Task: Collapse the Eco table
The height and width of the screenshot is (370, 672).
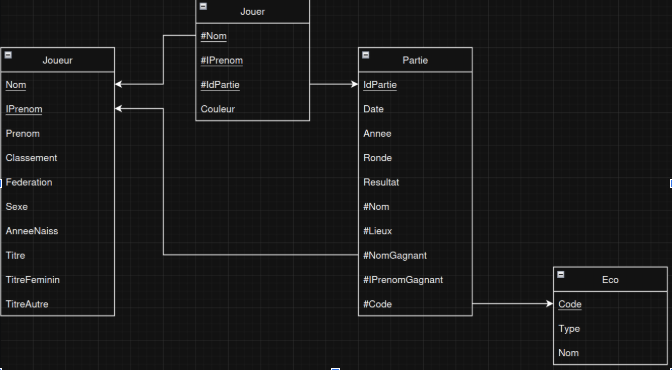Action: pos(561,274)
